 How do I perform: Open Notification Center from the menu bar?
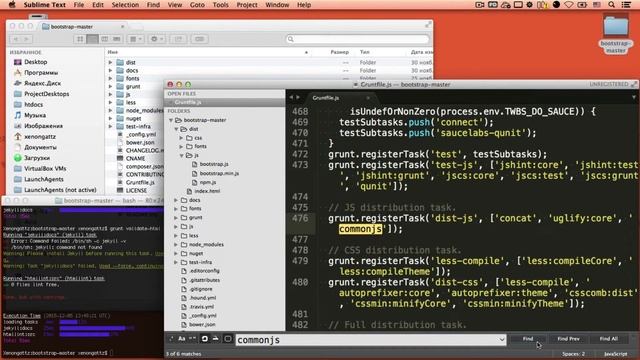(x=626, y=5)
